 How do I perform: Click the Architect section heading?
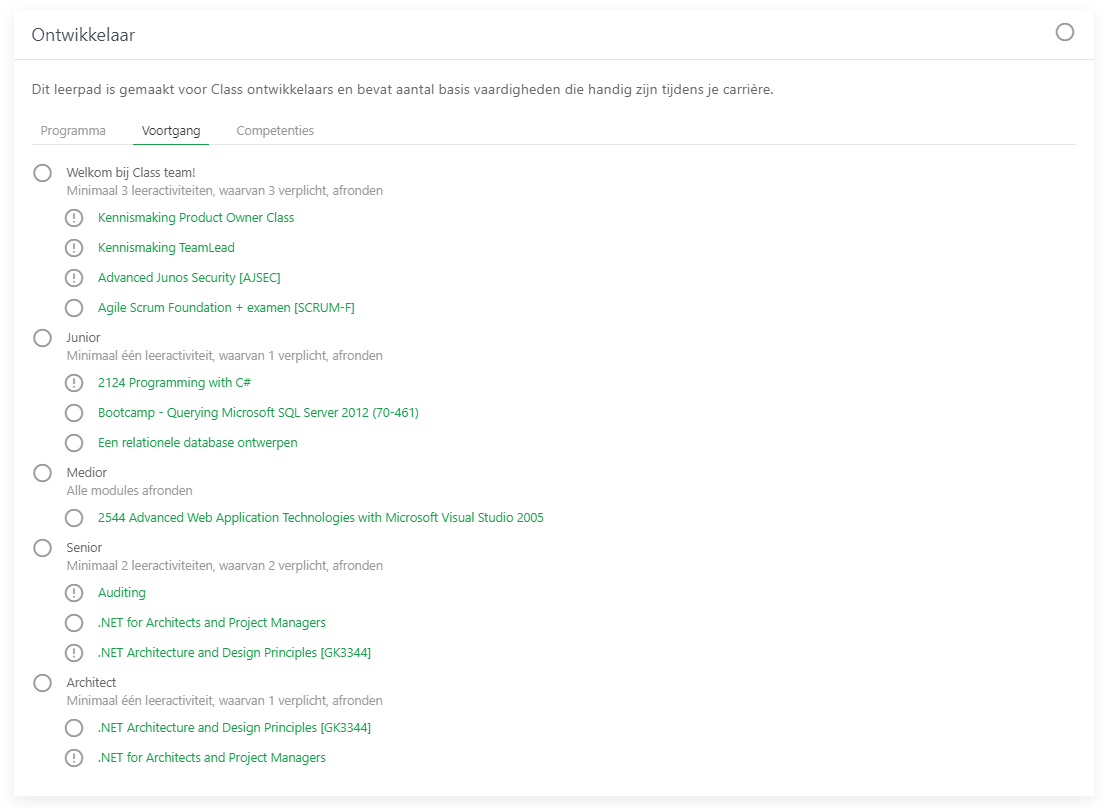tap(91, 683)
